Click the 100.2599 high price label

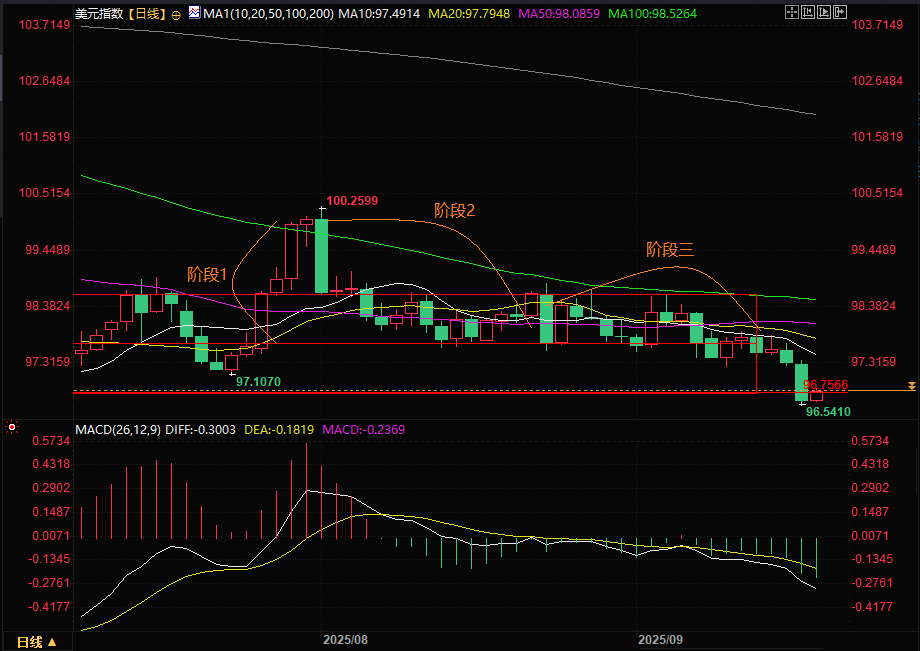coord(352,201)
